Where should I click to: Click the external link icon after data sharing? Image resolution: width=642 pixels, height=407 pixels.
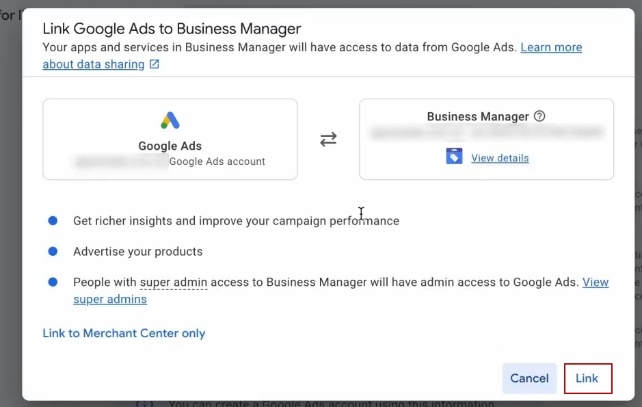154,64
